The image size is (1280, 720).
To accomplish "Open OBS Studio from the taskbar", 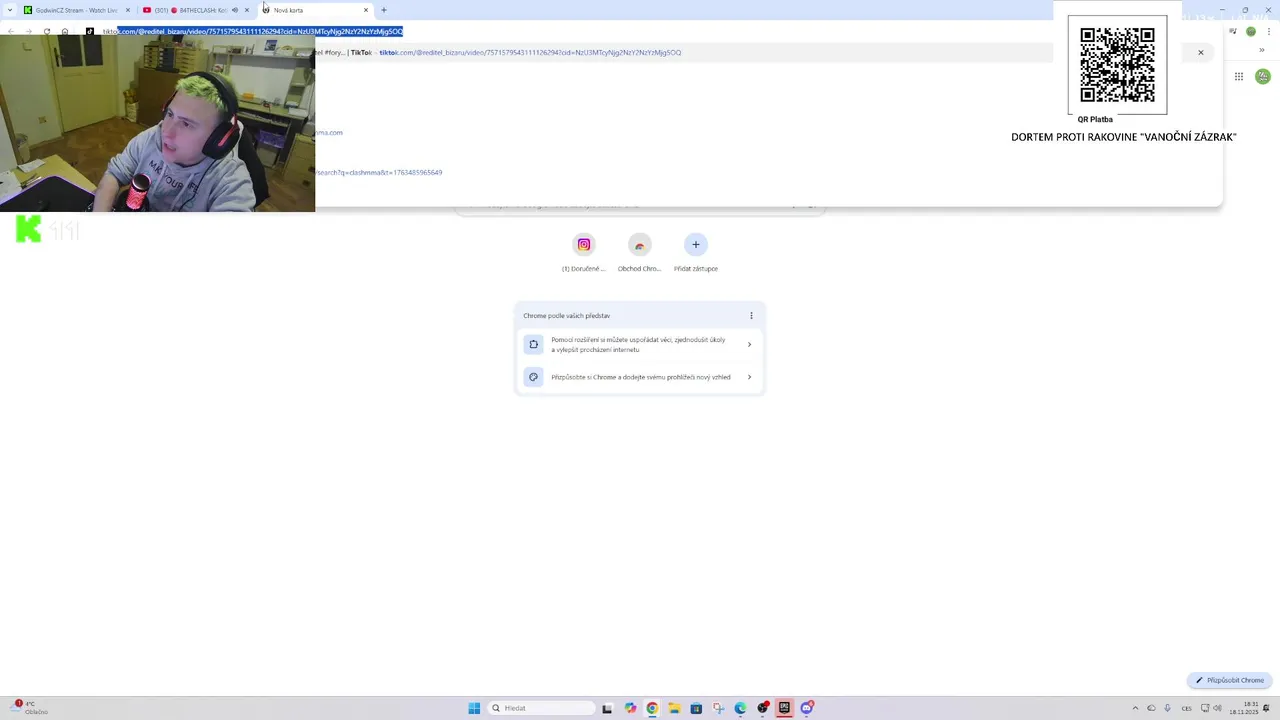I will click(x=763, y=708).
